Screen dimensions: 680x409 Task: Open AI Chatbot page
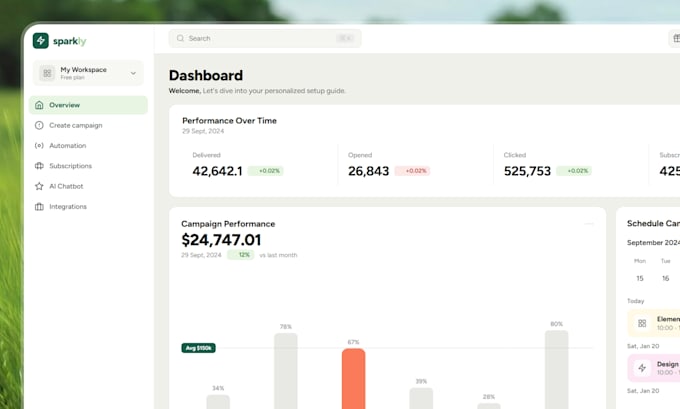(66, 186)
